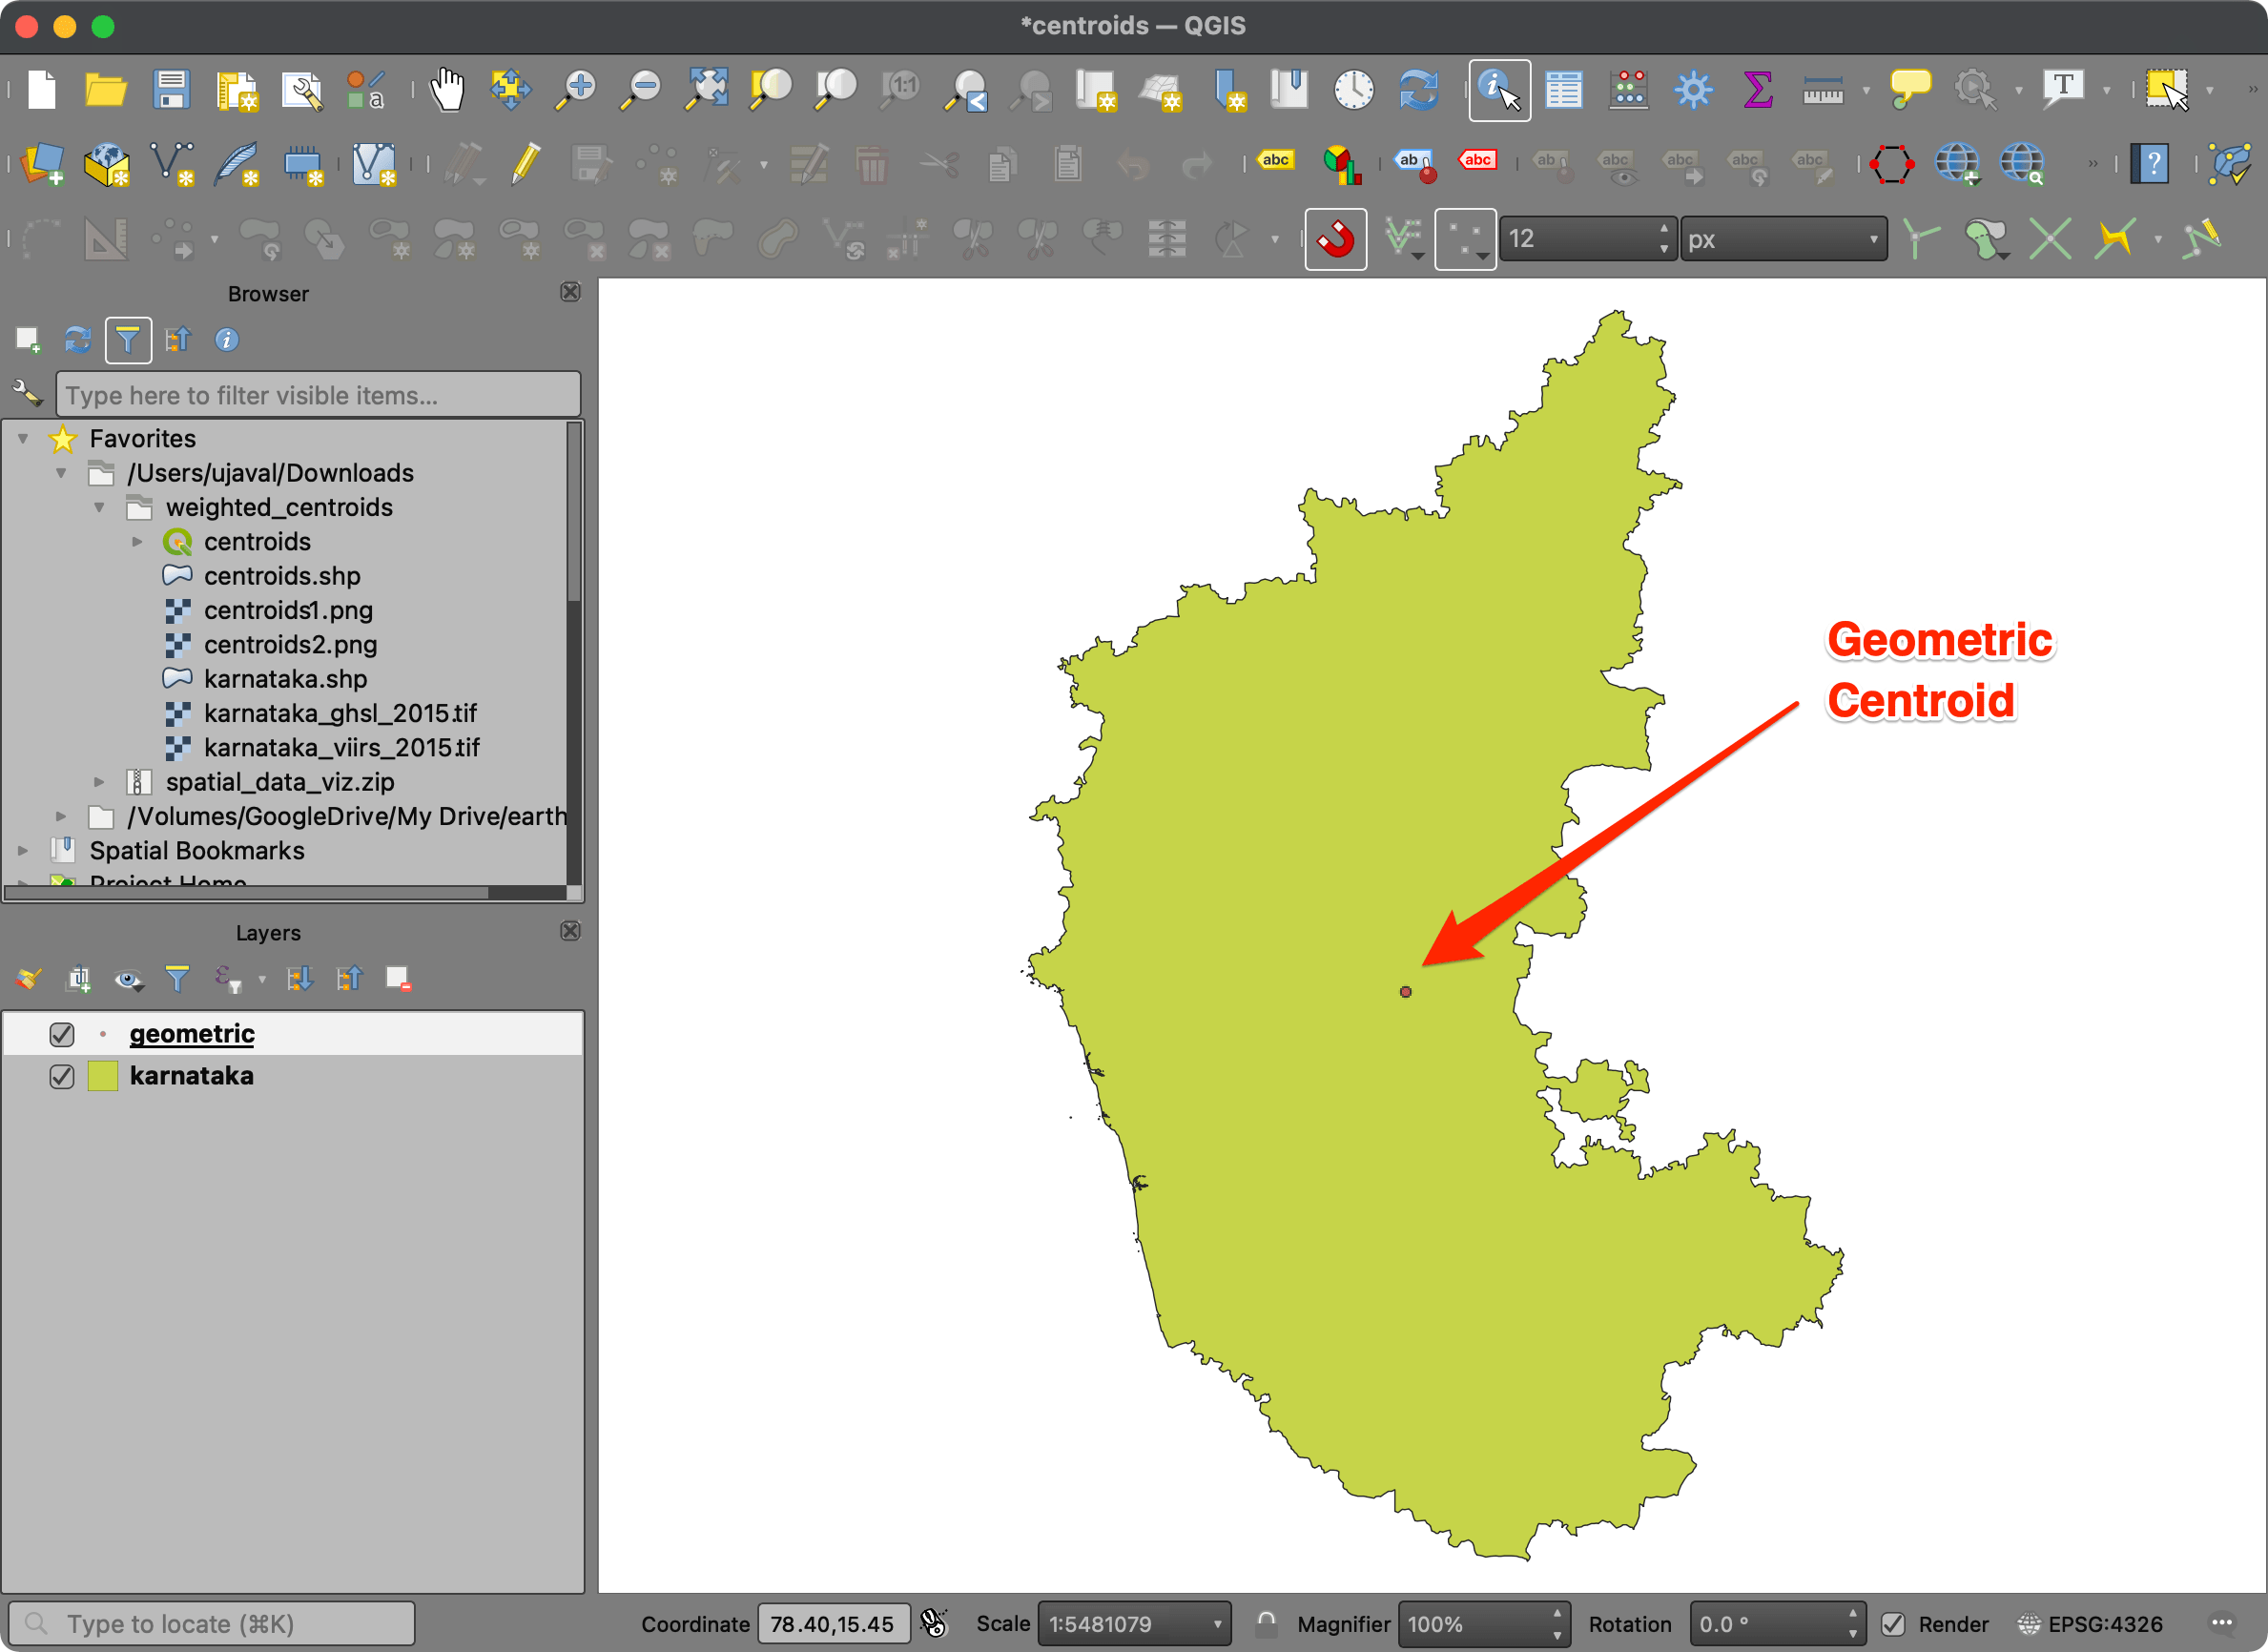
Task: Open the snapping units dropdown showing px
Action: point(1784,238)
